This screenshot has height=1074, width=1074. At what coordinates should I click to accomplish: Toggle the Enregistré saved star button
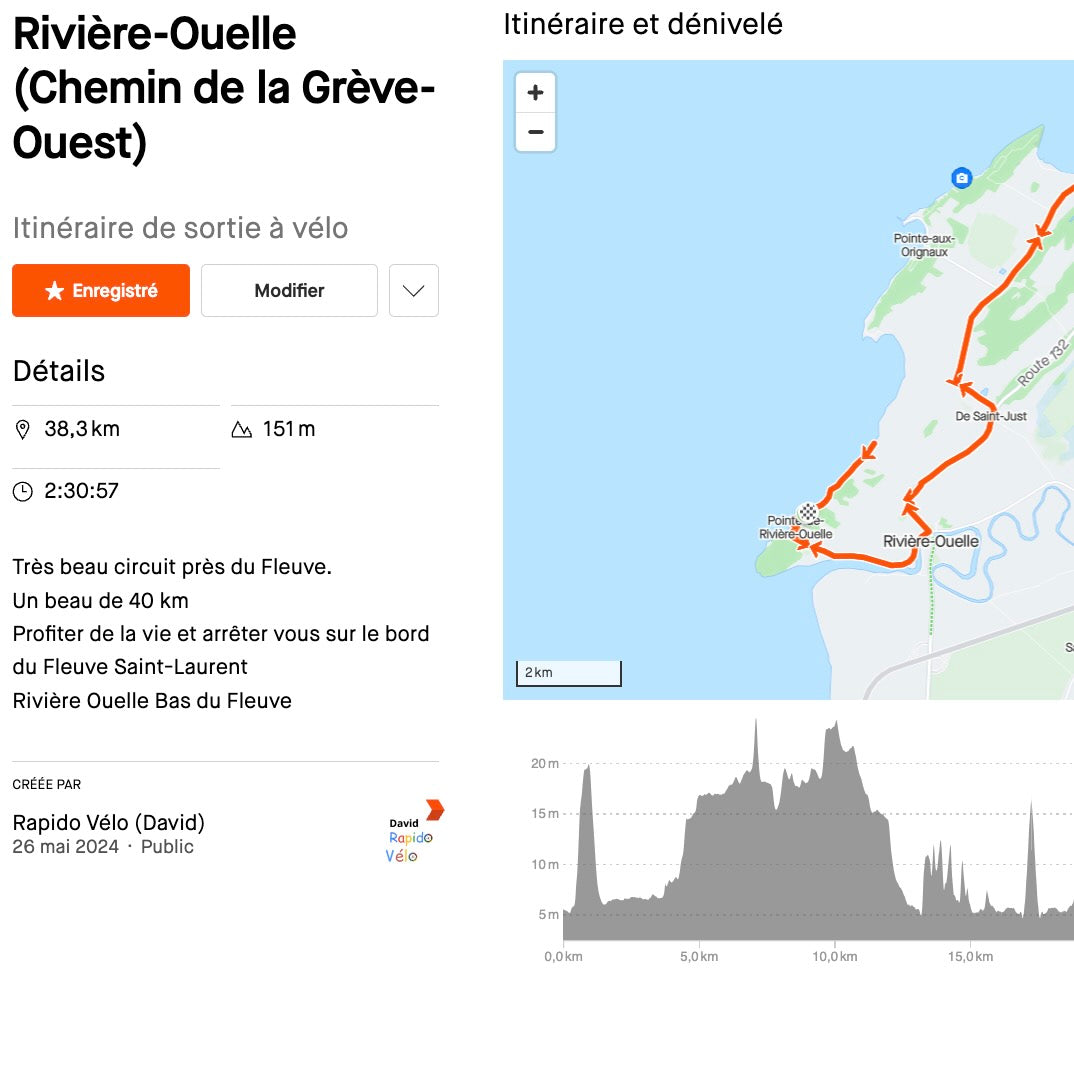pyautogui.click(x=101, y=290)
